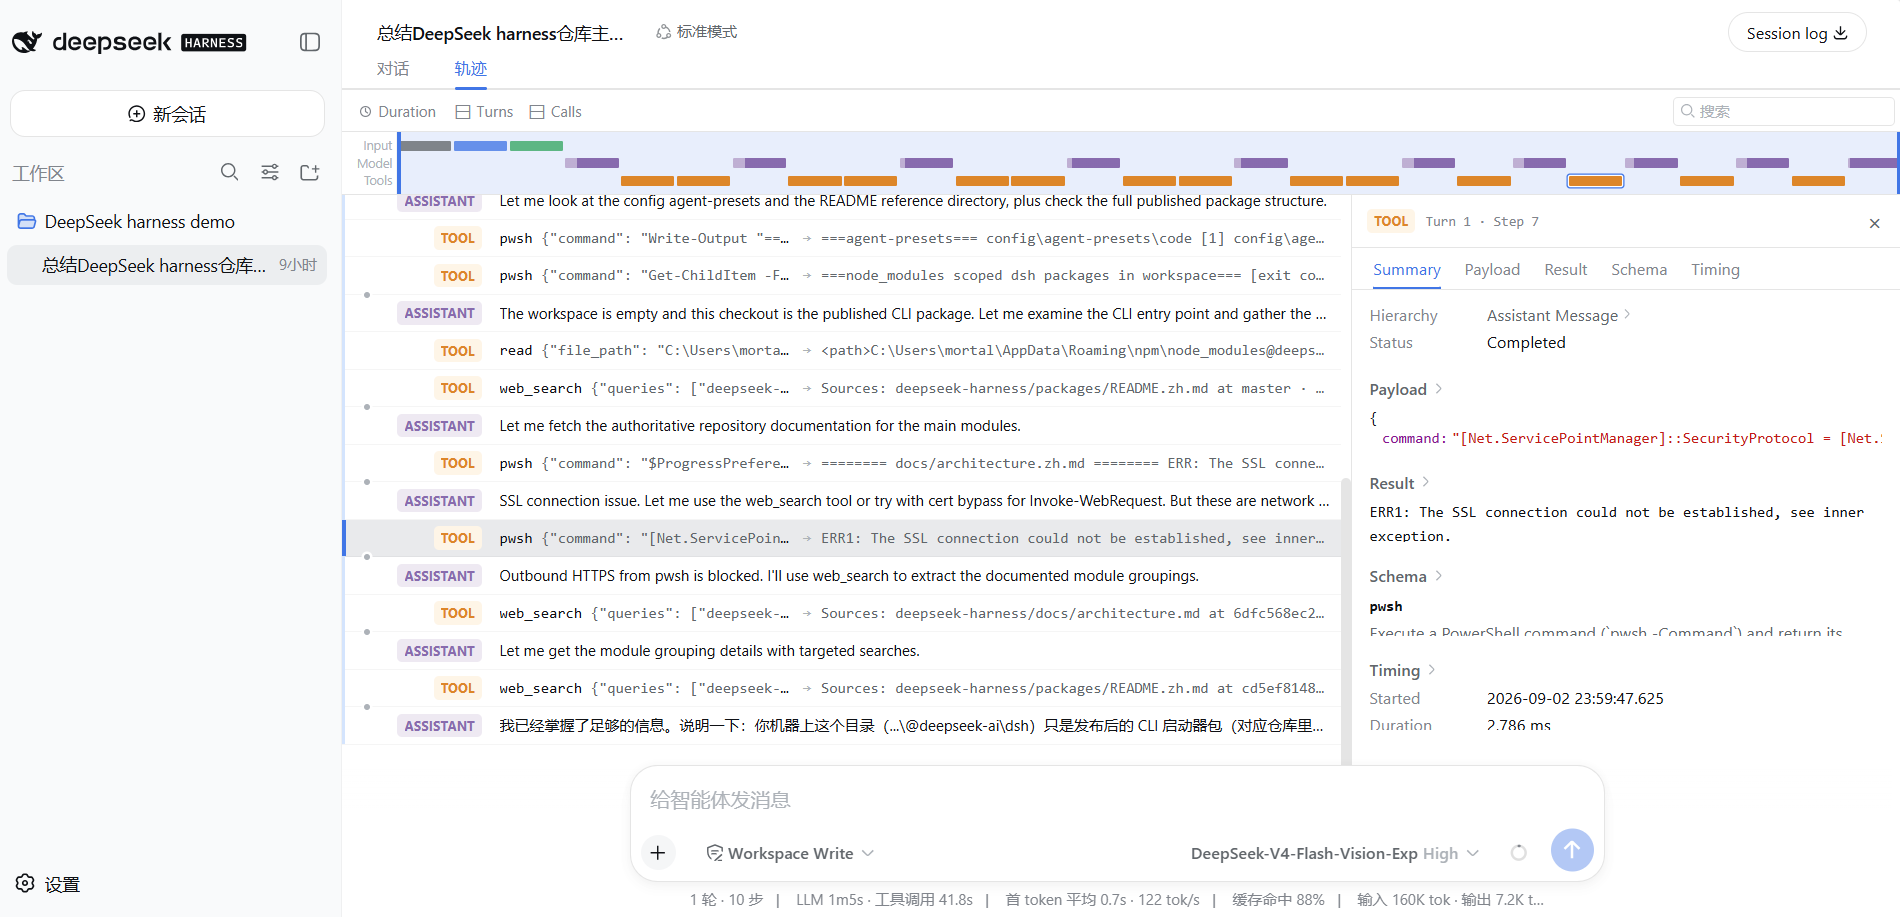Select assistant row 'SSL connection issue'
Screen dimensions: 1900x917
[x=842, y=501]
